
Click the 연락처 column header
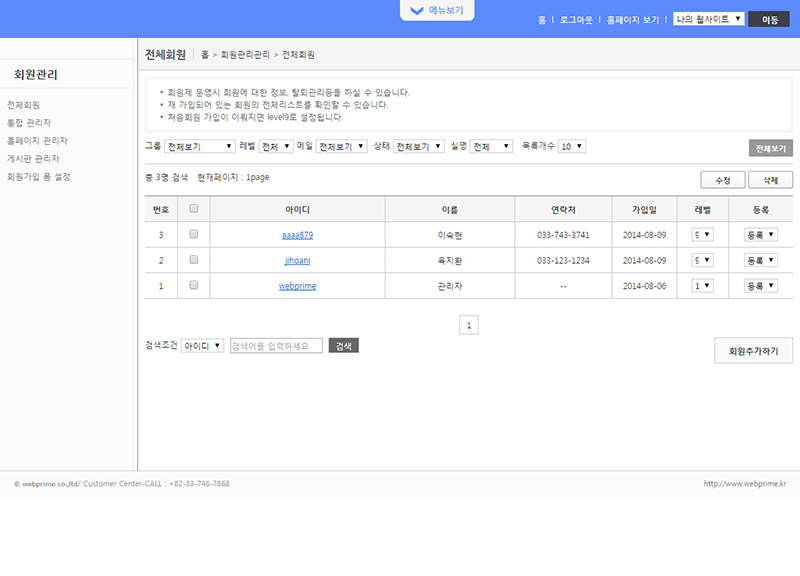pos(563,210)
